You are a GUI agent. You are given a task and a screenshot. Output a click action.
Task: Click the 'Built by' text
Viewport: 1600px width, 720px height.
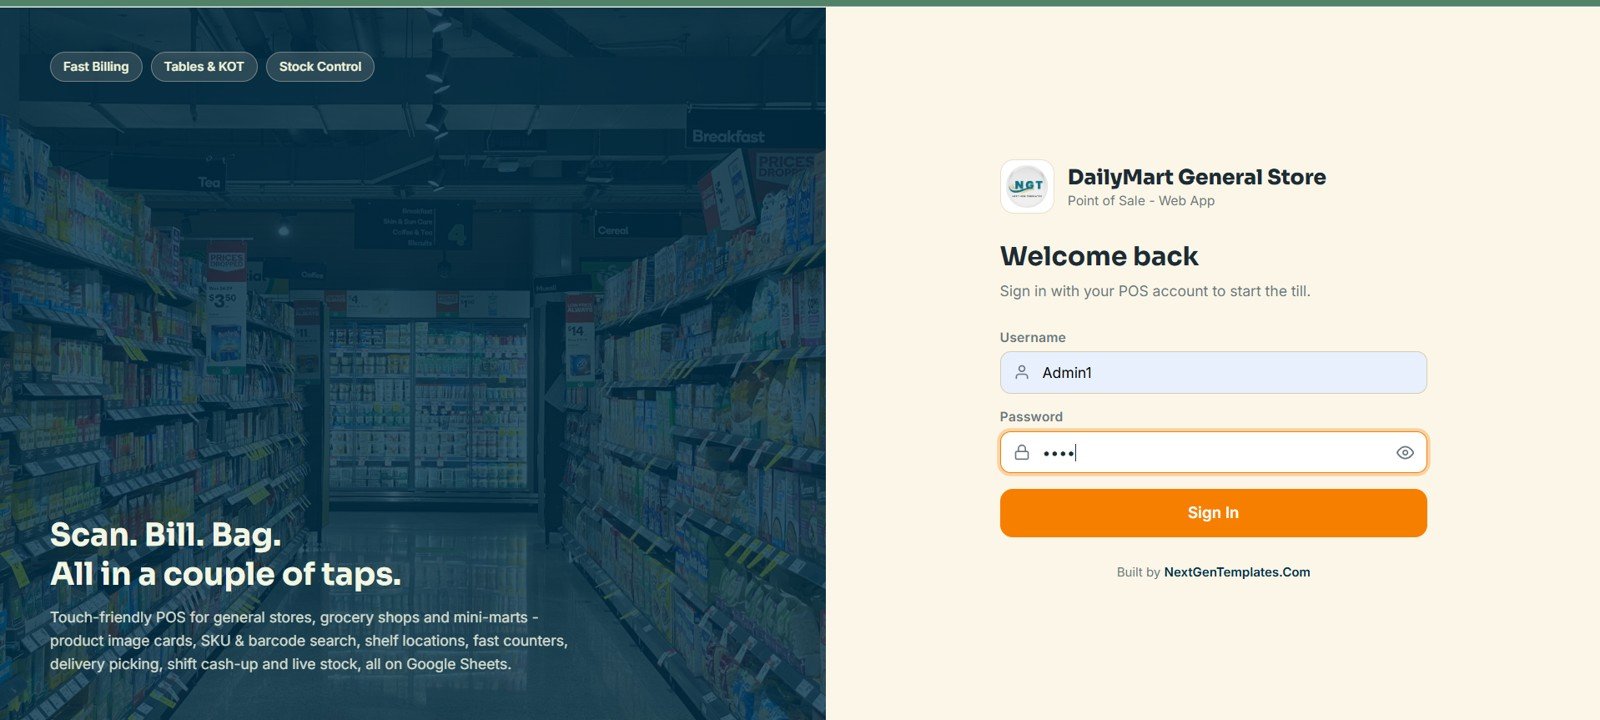pos(1138,572)
